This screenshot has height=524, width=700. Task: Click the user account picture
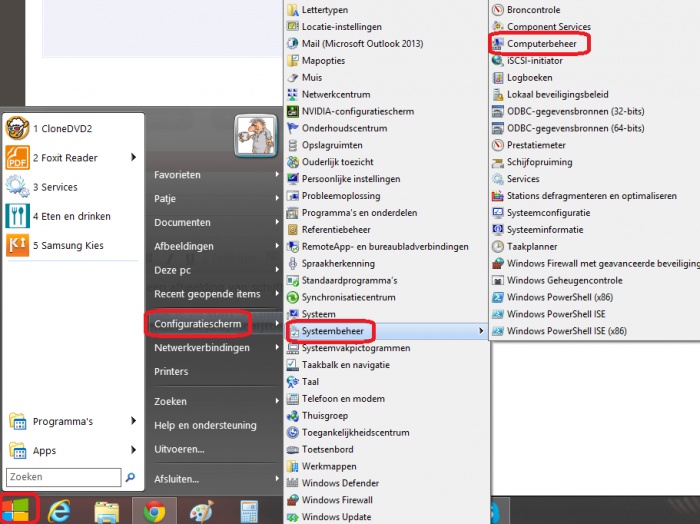click(x=256, y=136)
